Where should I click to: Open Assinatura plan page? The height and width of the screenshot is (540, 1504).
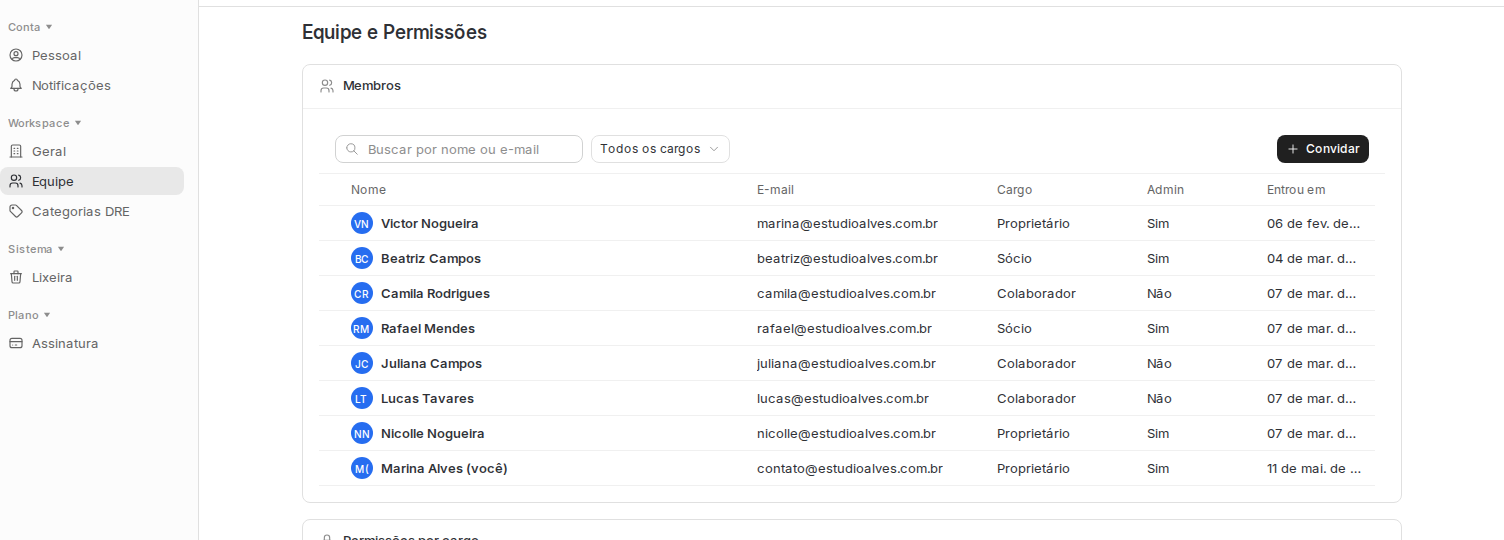(x=92, y=343)
